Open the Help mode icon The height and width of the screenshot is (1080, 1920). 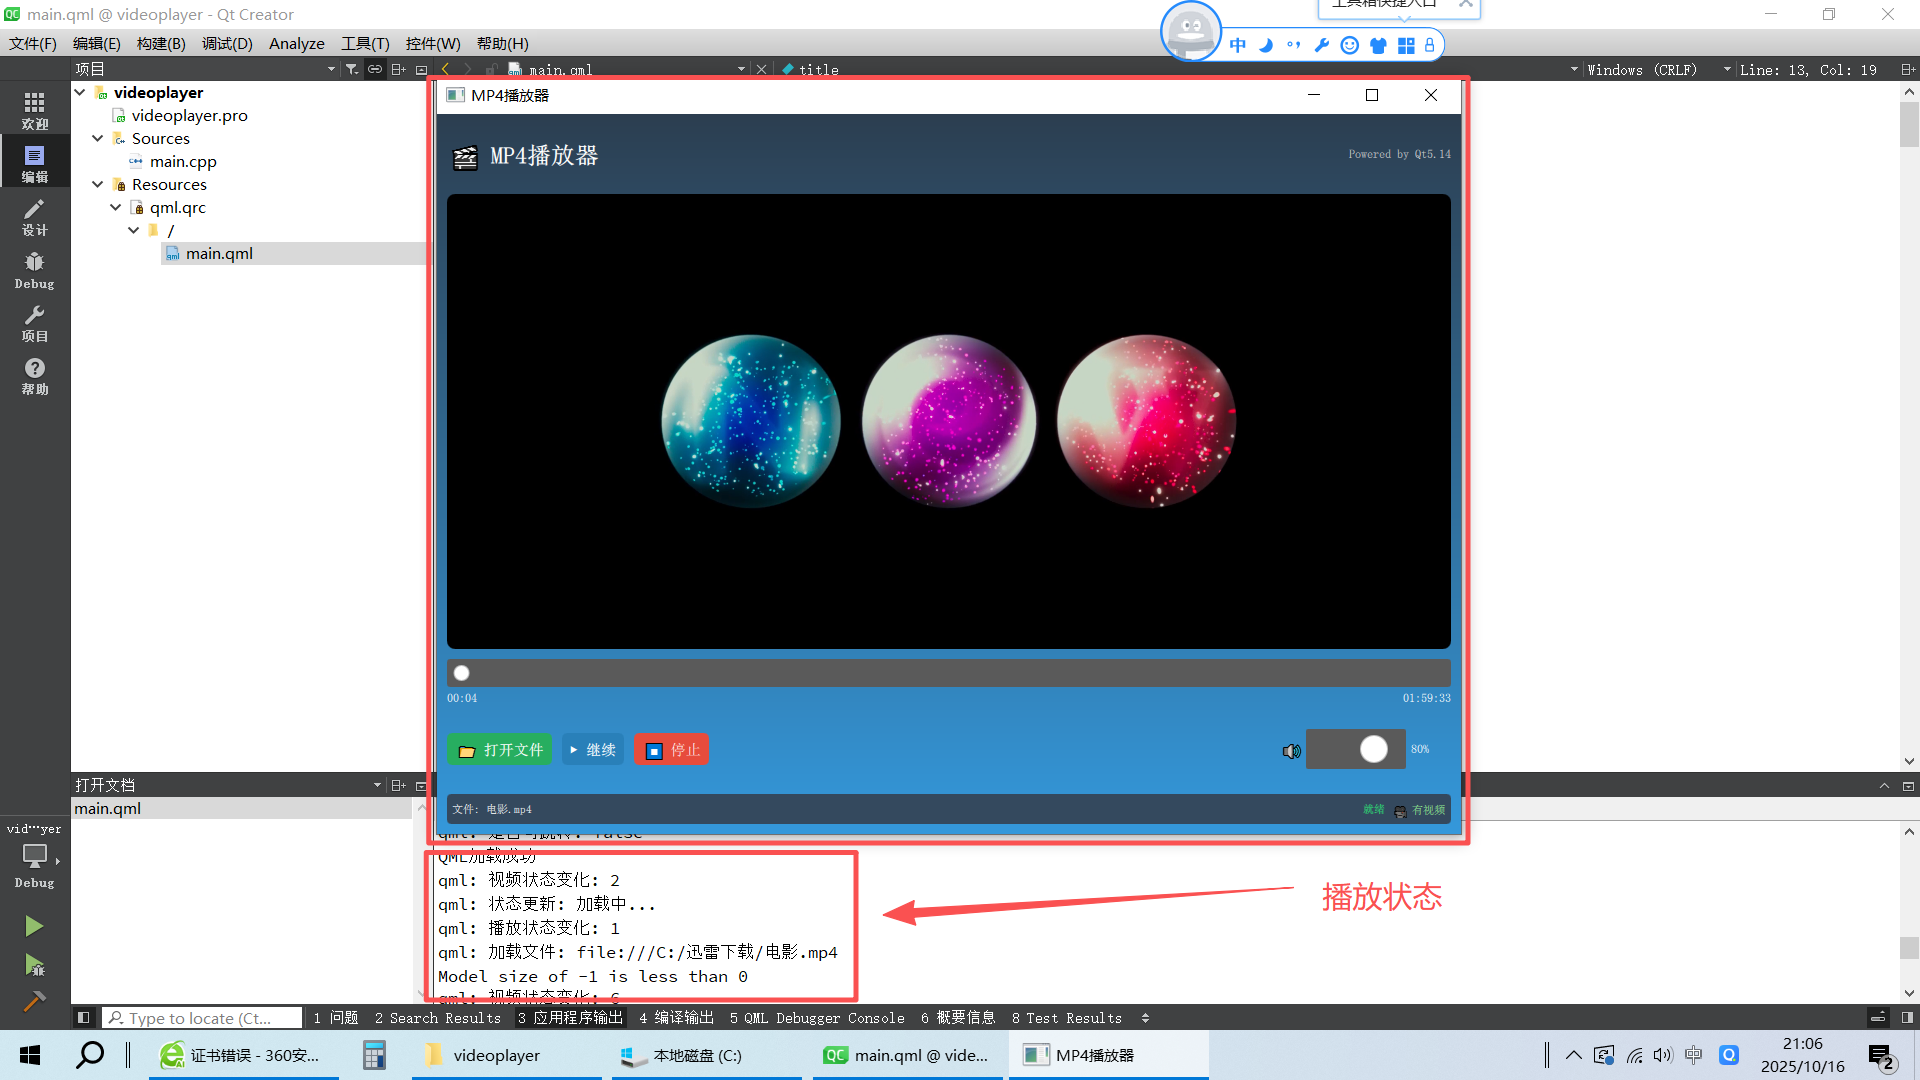coord(34,376)
